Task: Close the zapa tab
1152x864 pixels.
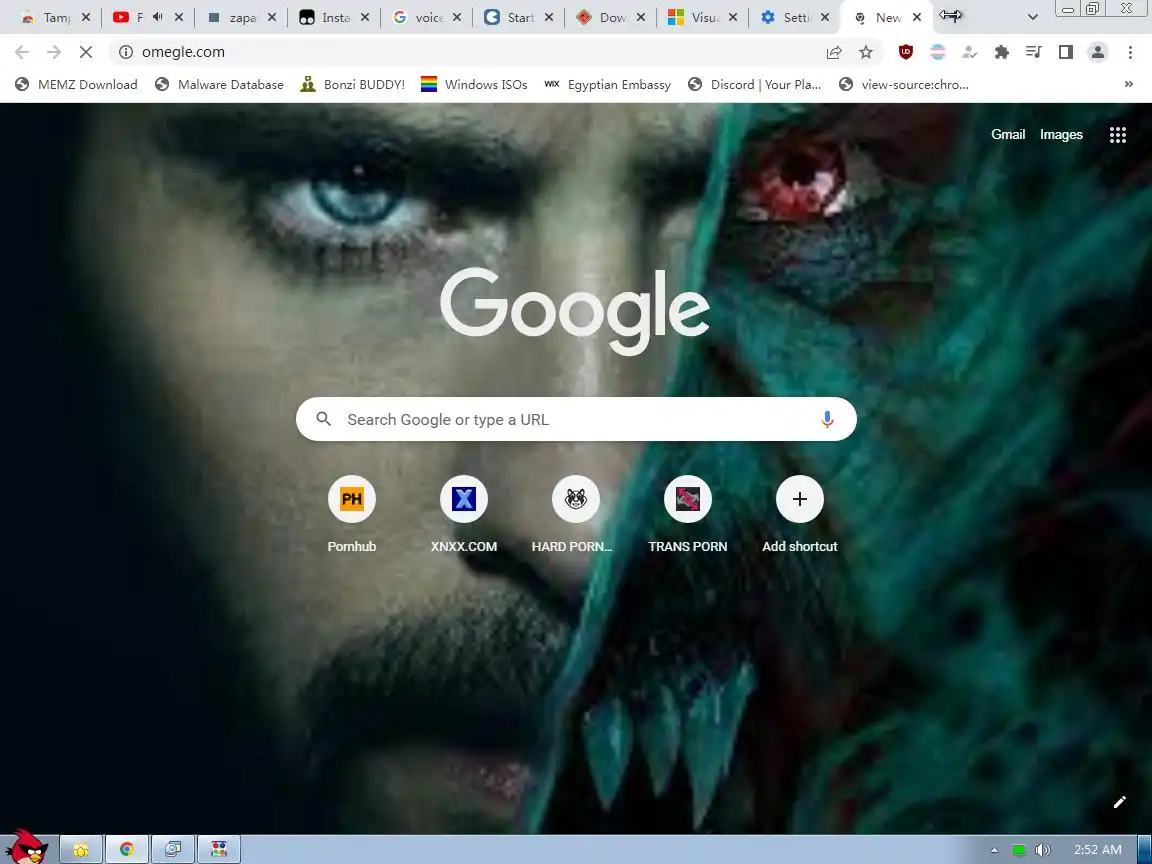Action: click(272, 17)
